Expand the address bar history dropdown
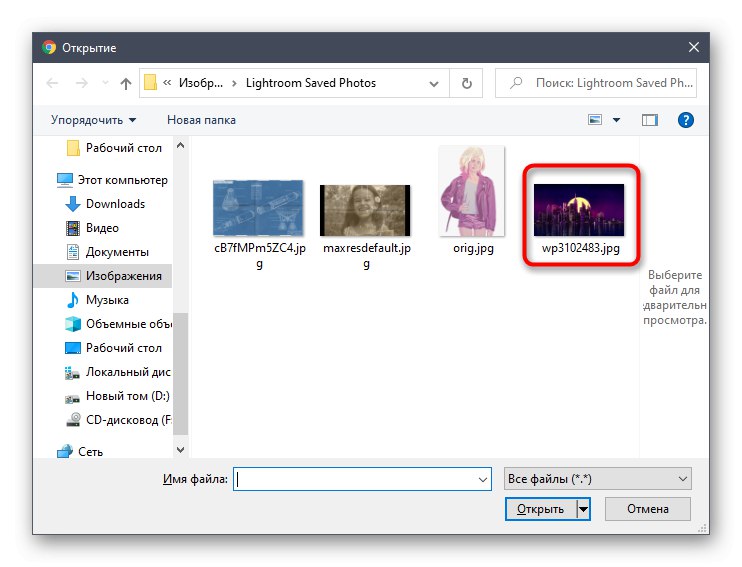The height and width of the screenshot is (567, 742). click(433, 84)
